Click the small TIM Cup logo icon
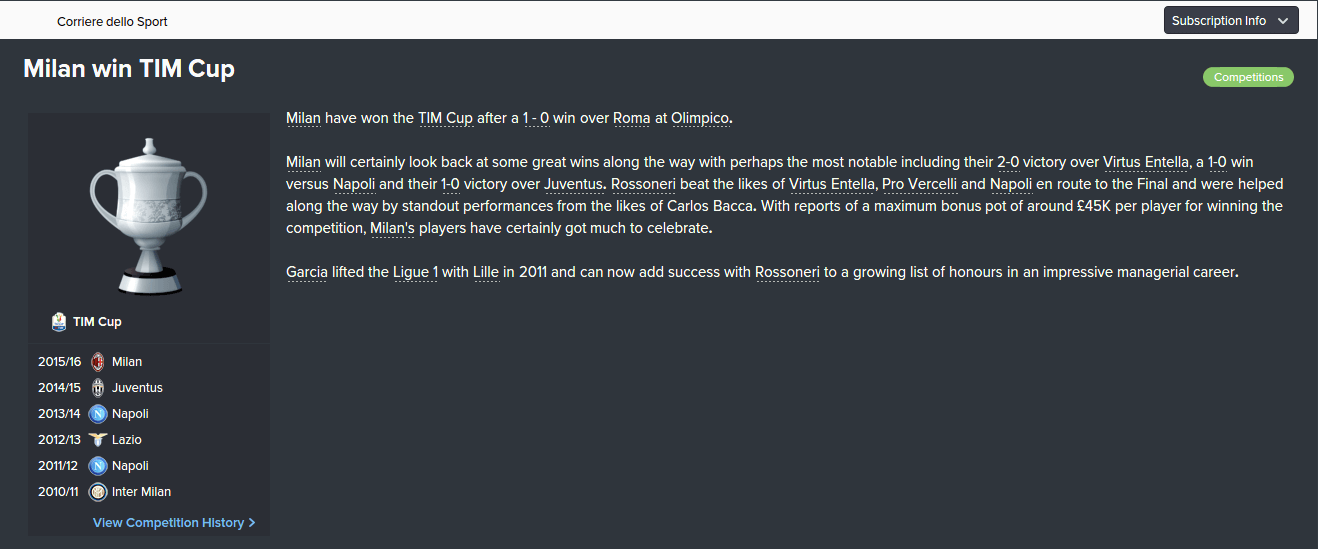The width and height of the screenshot is (1318, 549). 59,322
